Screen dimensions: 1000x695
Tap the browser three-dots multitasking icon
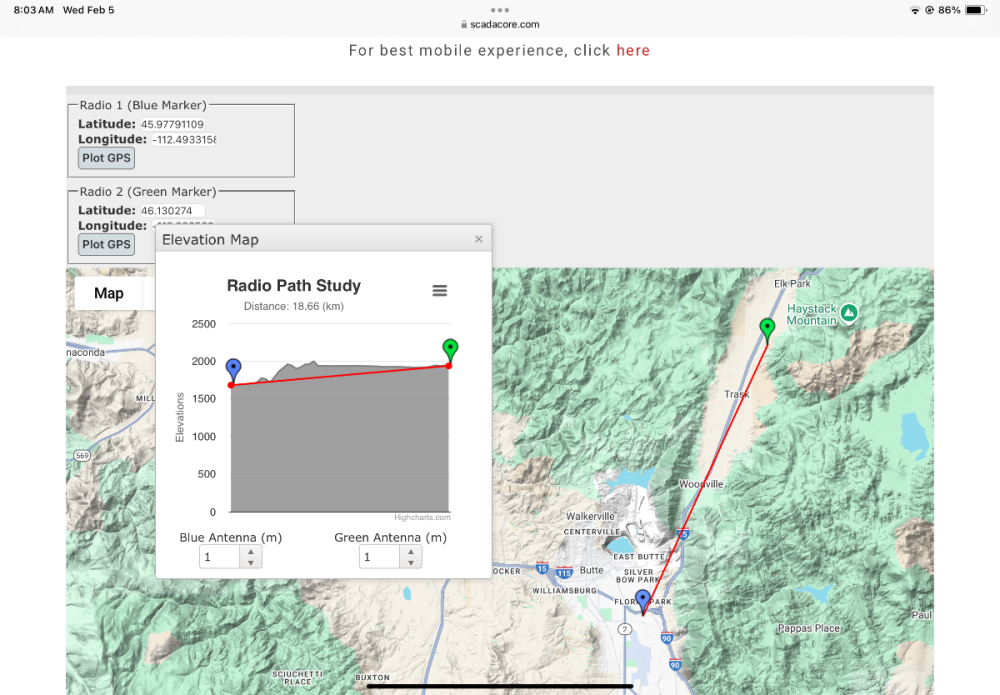pos(500,10)
